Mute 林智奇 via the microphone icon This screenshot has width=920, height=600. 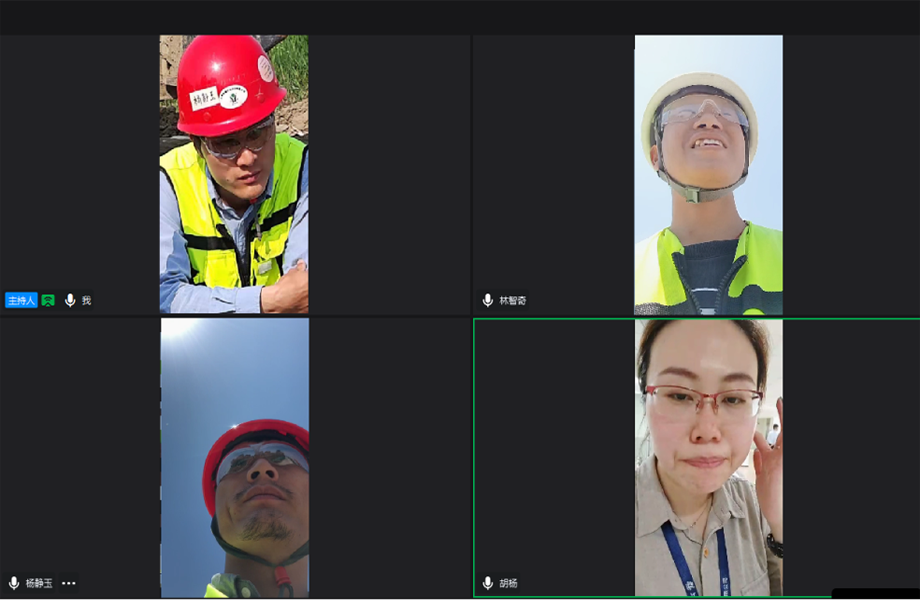(x=488, y=300)
